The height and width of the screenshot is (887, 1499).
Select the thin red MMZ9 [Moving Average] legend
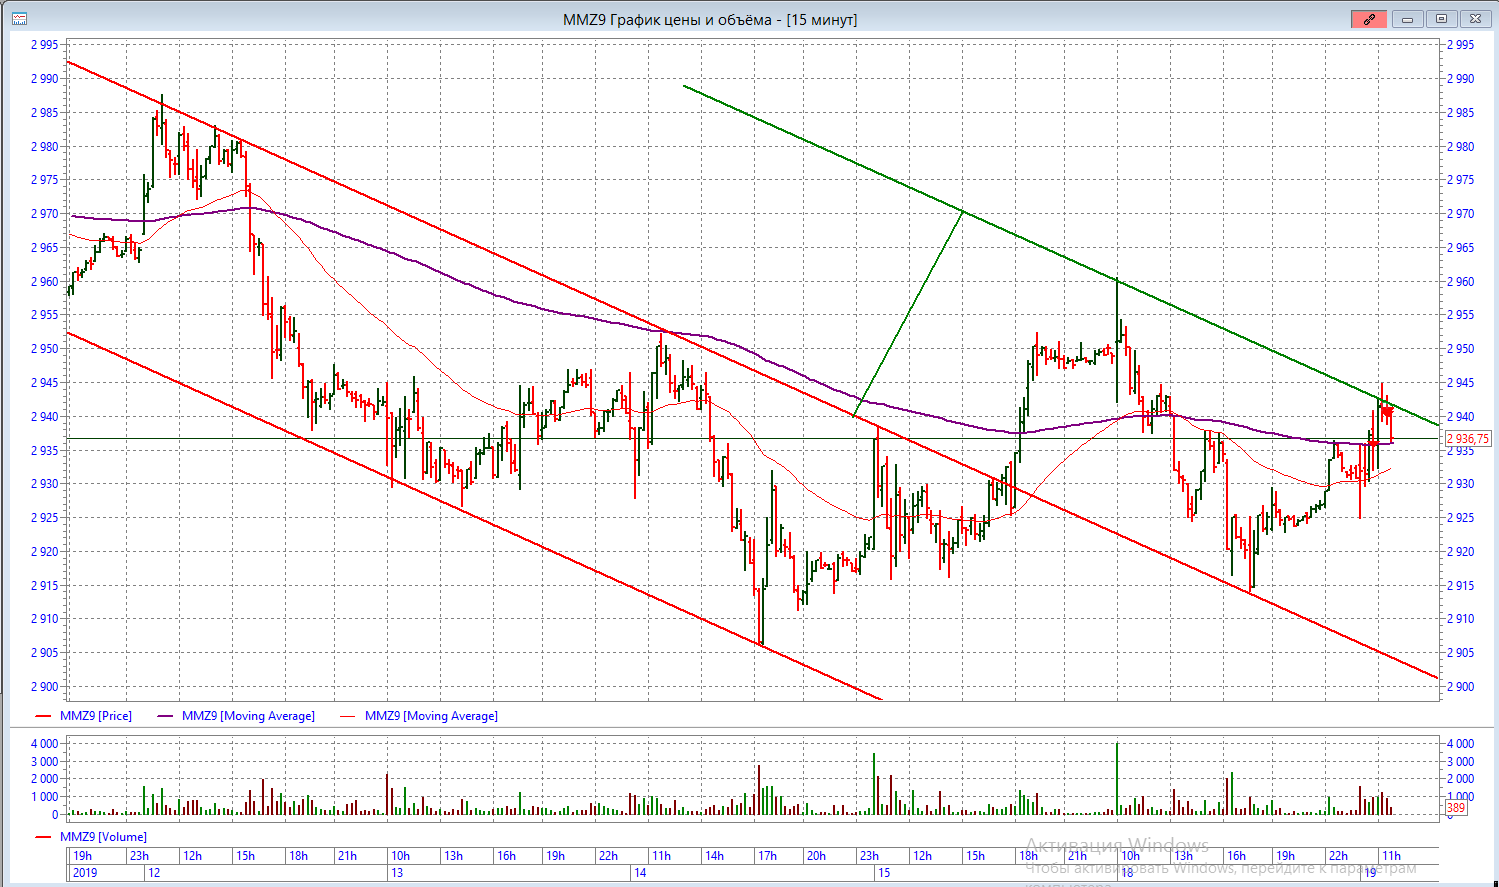[x=431, y=716]
